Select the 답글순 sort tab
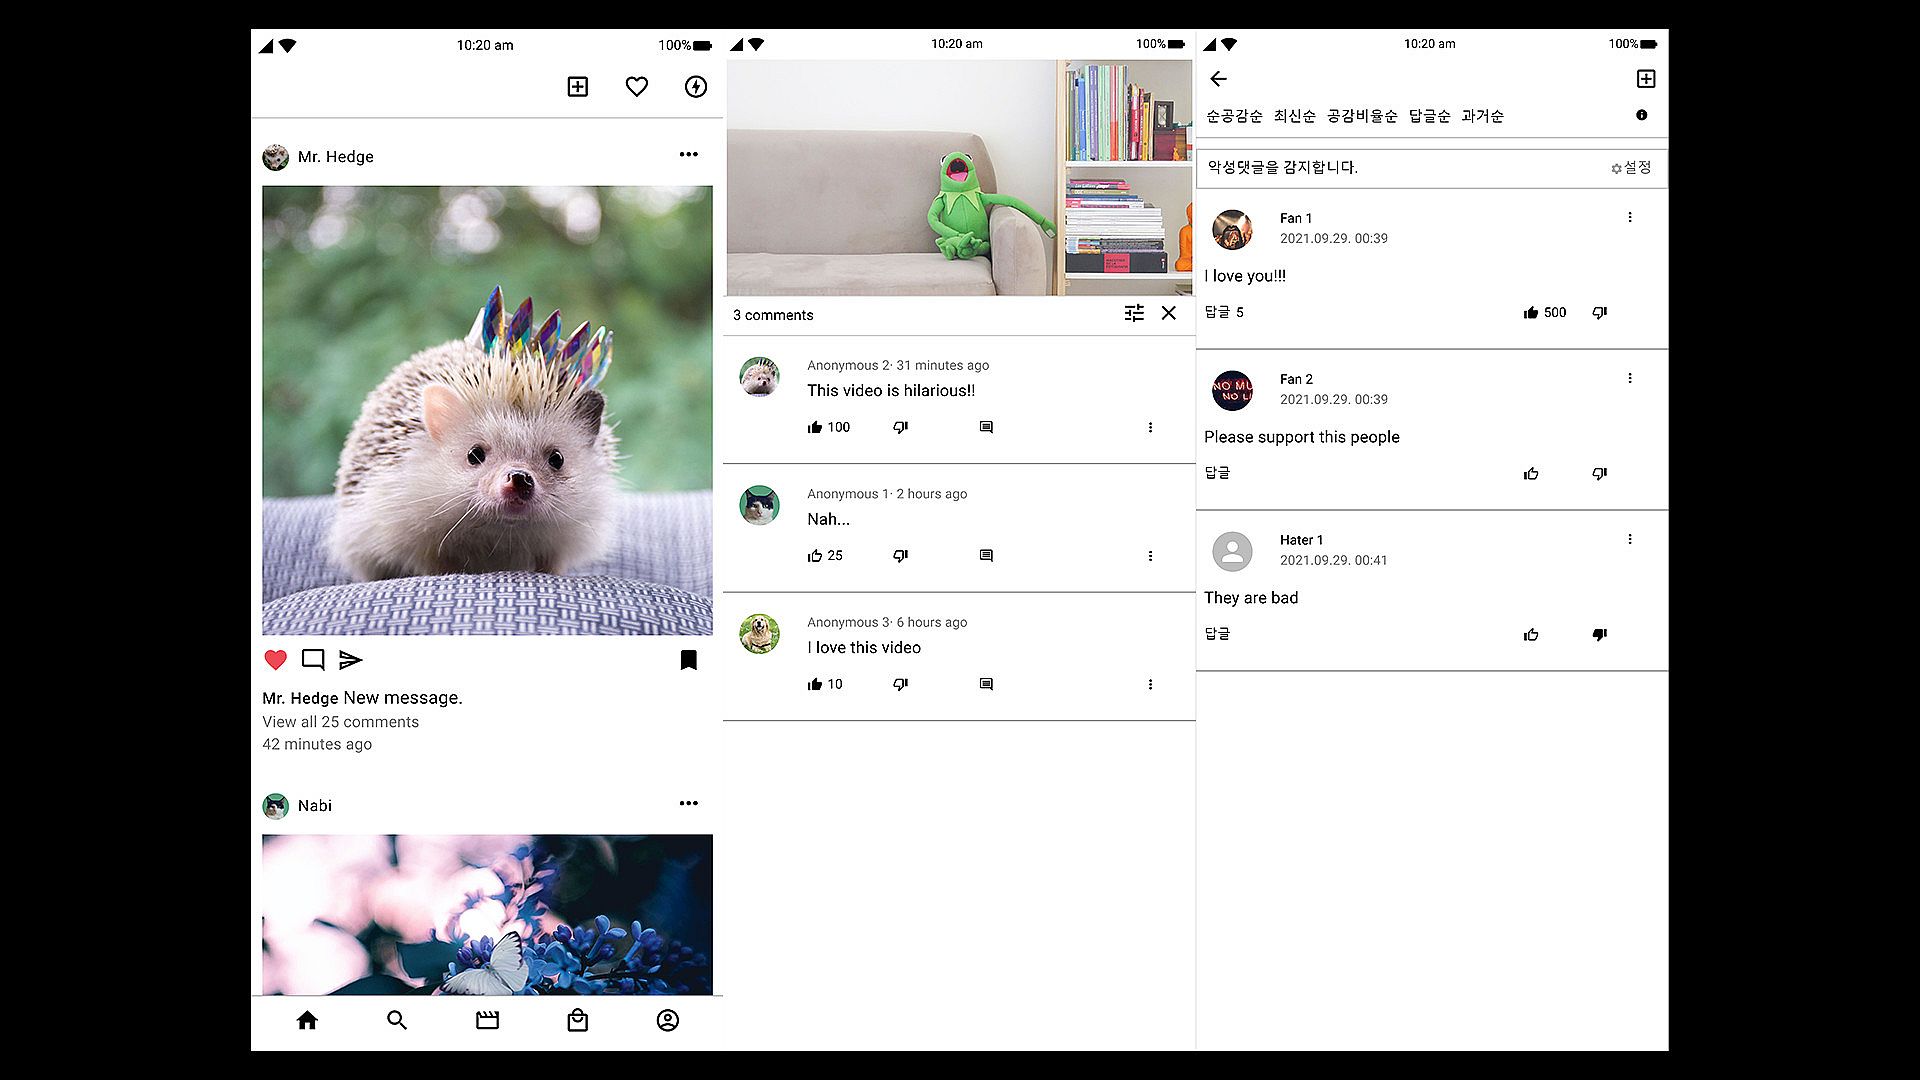1920x1080 pixels. coord(1429,117)
